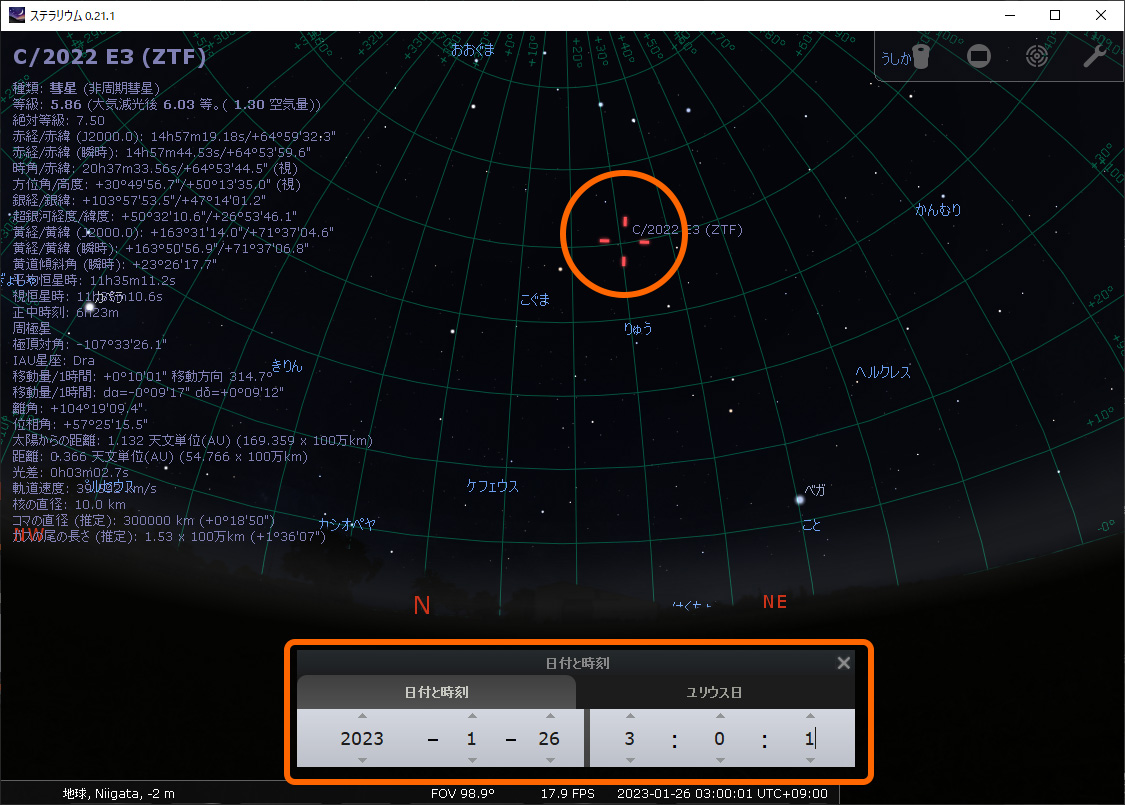Select the comet at the red crosshair marker

624,241
